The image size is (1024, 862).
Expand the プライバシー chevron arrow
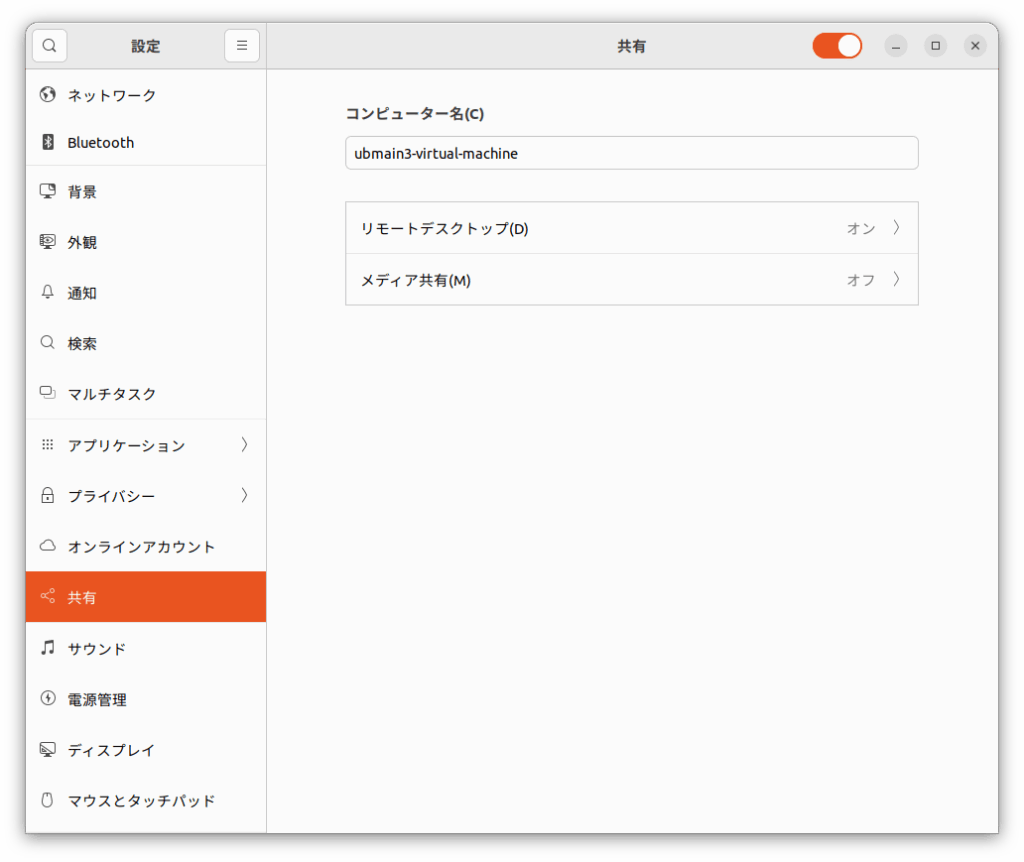(244, 495)
